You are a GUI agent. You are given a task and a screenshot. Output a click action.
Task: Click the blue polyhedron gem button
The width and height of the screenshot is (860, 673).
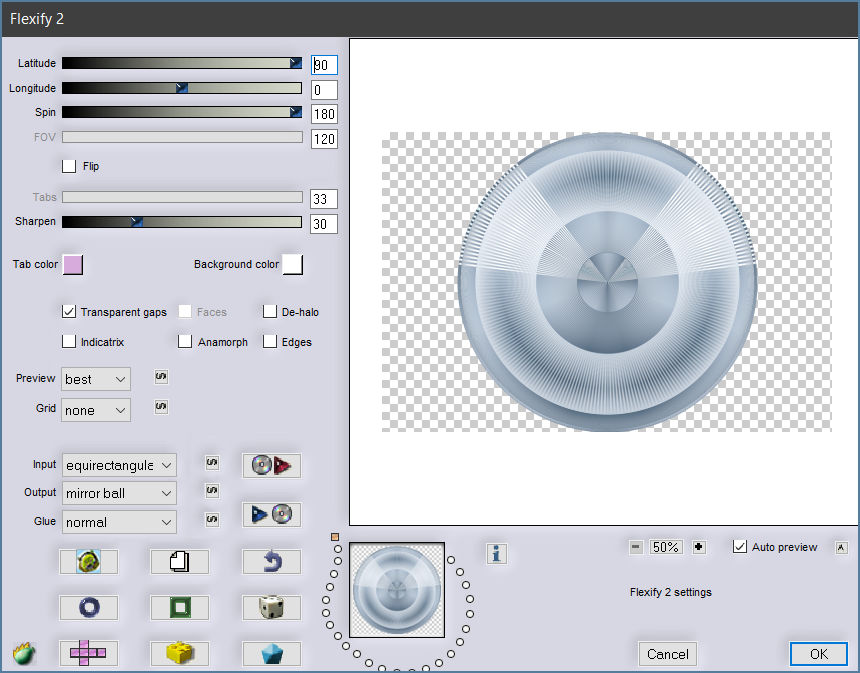tap(270, 654)
